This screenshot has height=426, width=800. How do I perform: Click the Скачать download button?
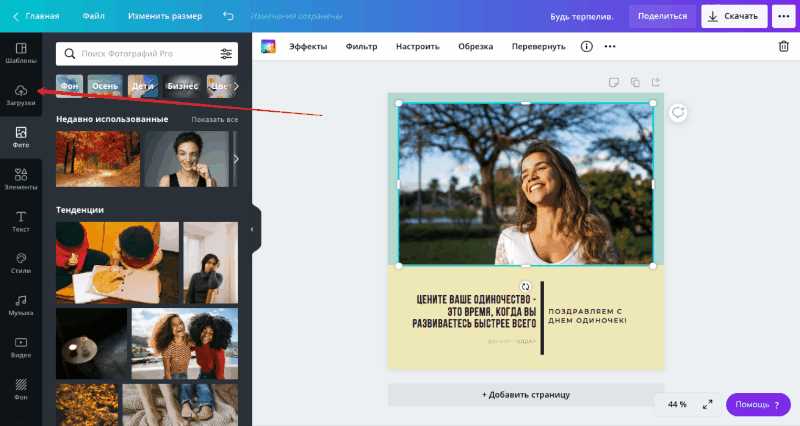(734, 16)
